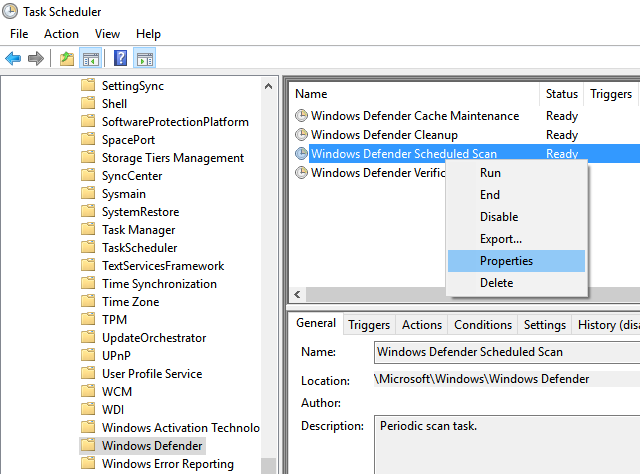Sort by the Triggers column header
640x474 pixels.
[611, 94]
